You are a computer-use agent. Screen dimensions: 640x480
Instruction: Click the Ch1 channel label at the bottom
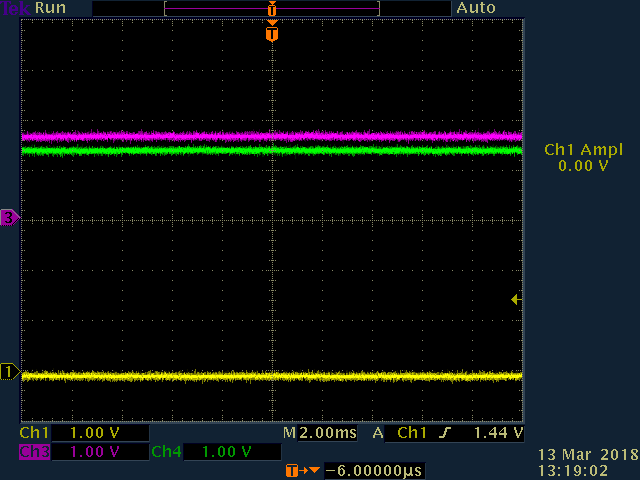(34, 433)
